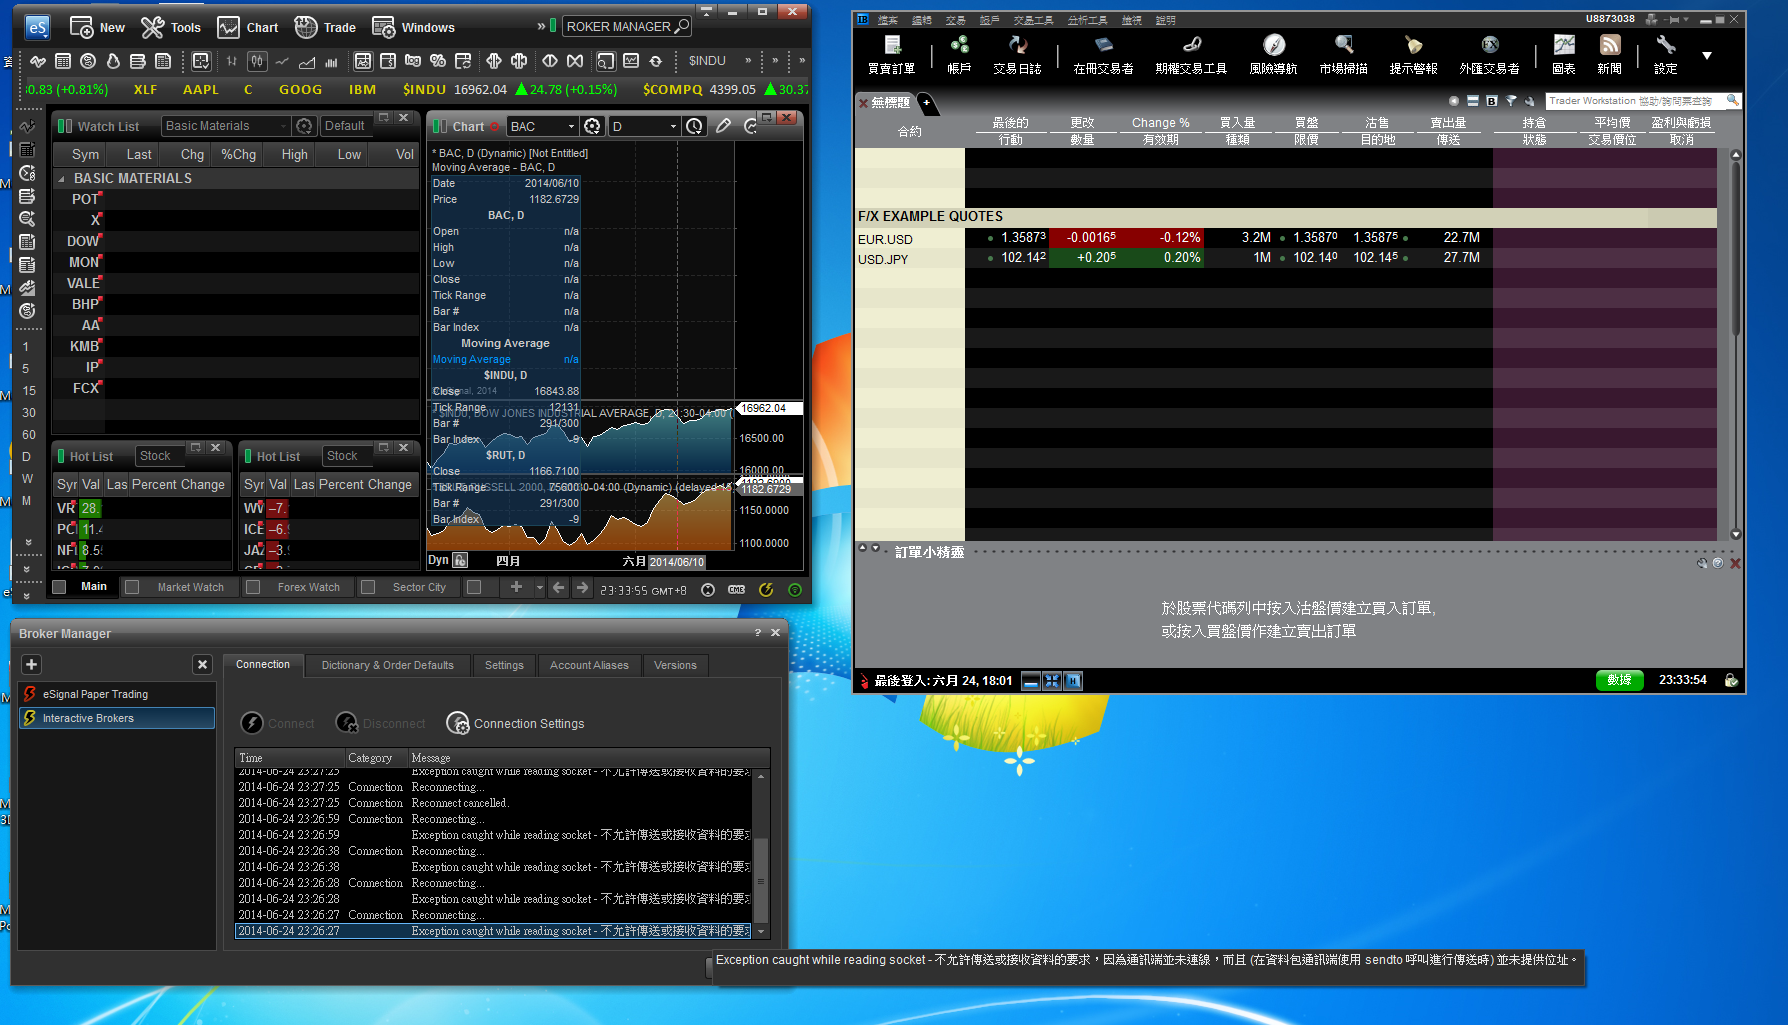Add new TWS page with plus tab
This screenshot has height=1025, width=1788.
[x=926, y=102]
